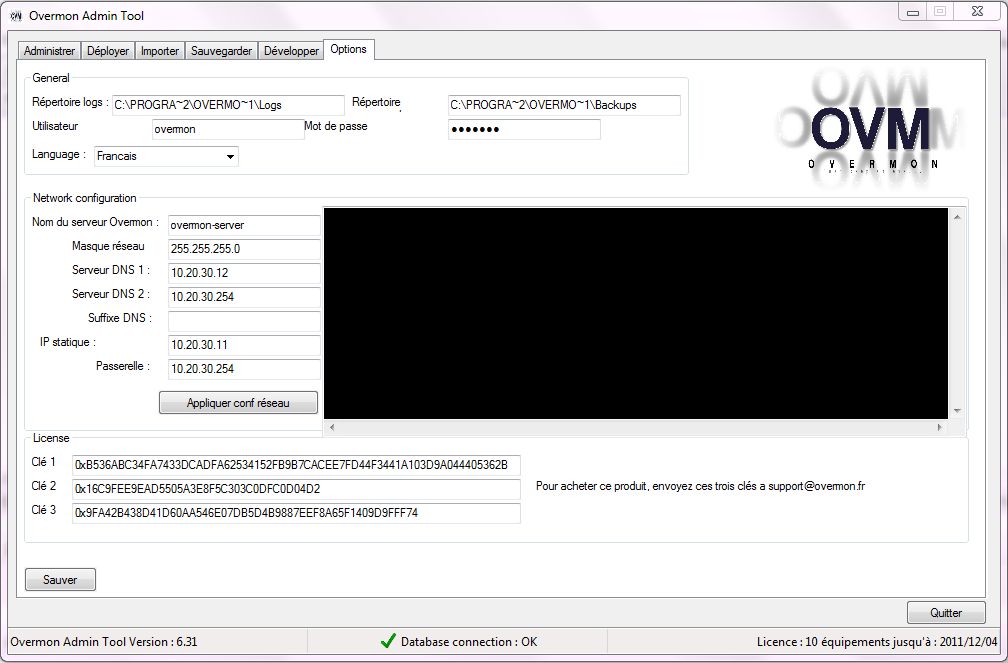Click the Database connection : OK status text

469,642
